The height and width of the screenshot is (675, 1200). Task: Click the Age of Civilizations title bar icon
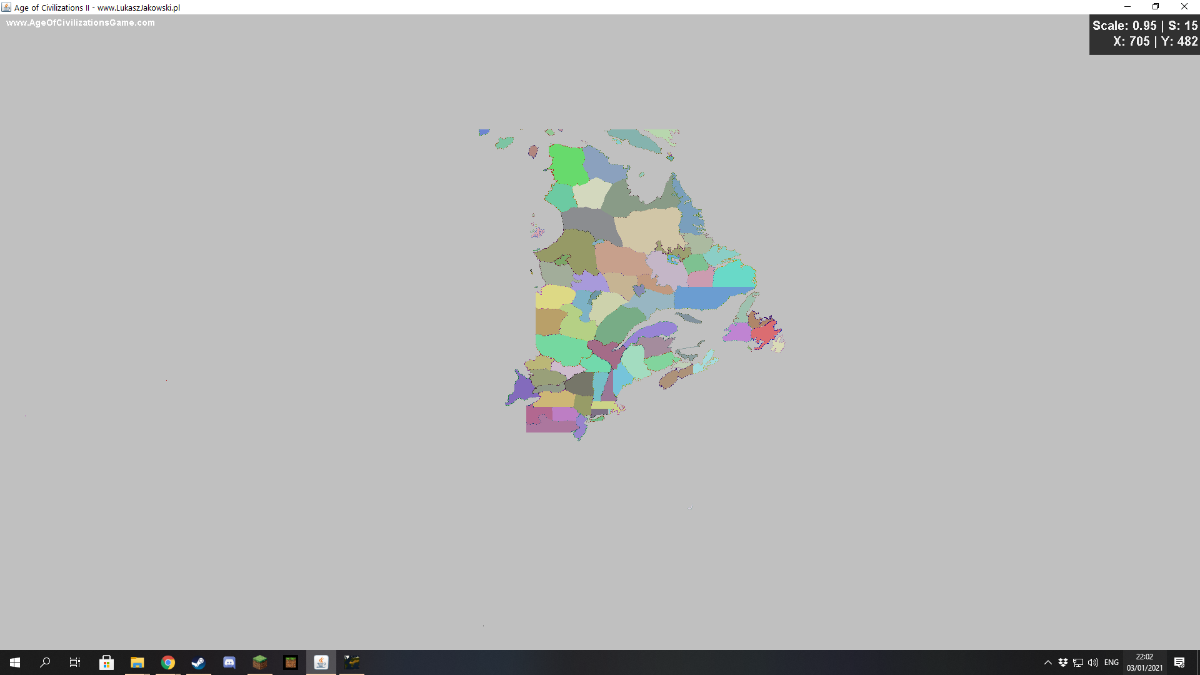(x=6, y=7)
